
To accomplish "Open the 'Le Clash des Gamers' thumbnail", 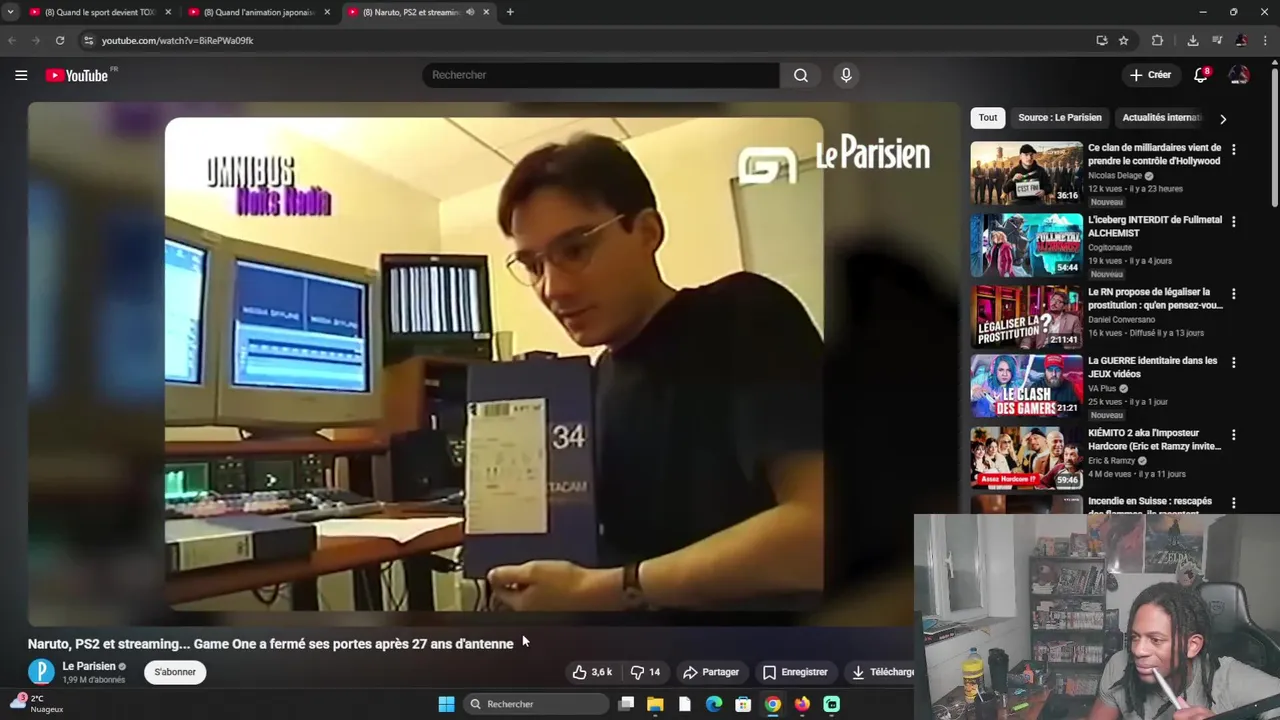I will point(1026,386).
